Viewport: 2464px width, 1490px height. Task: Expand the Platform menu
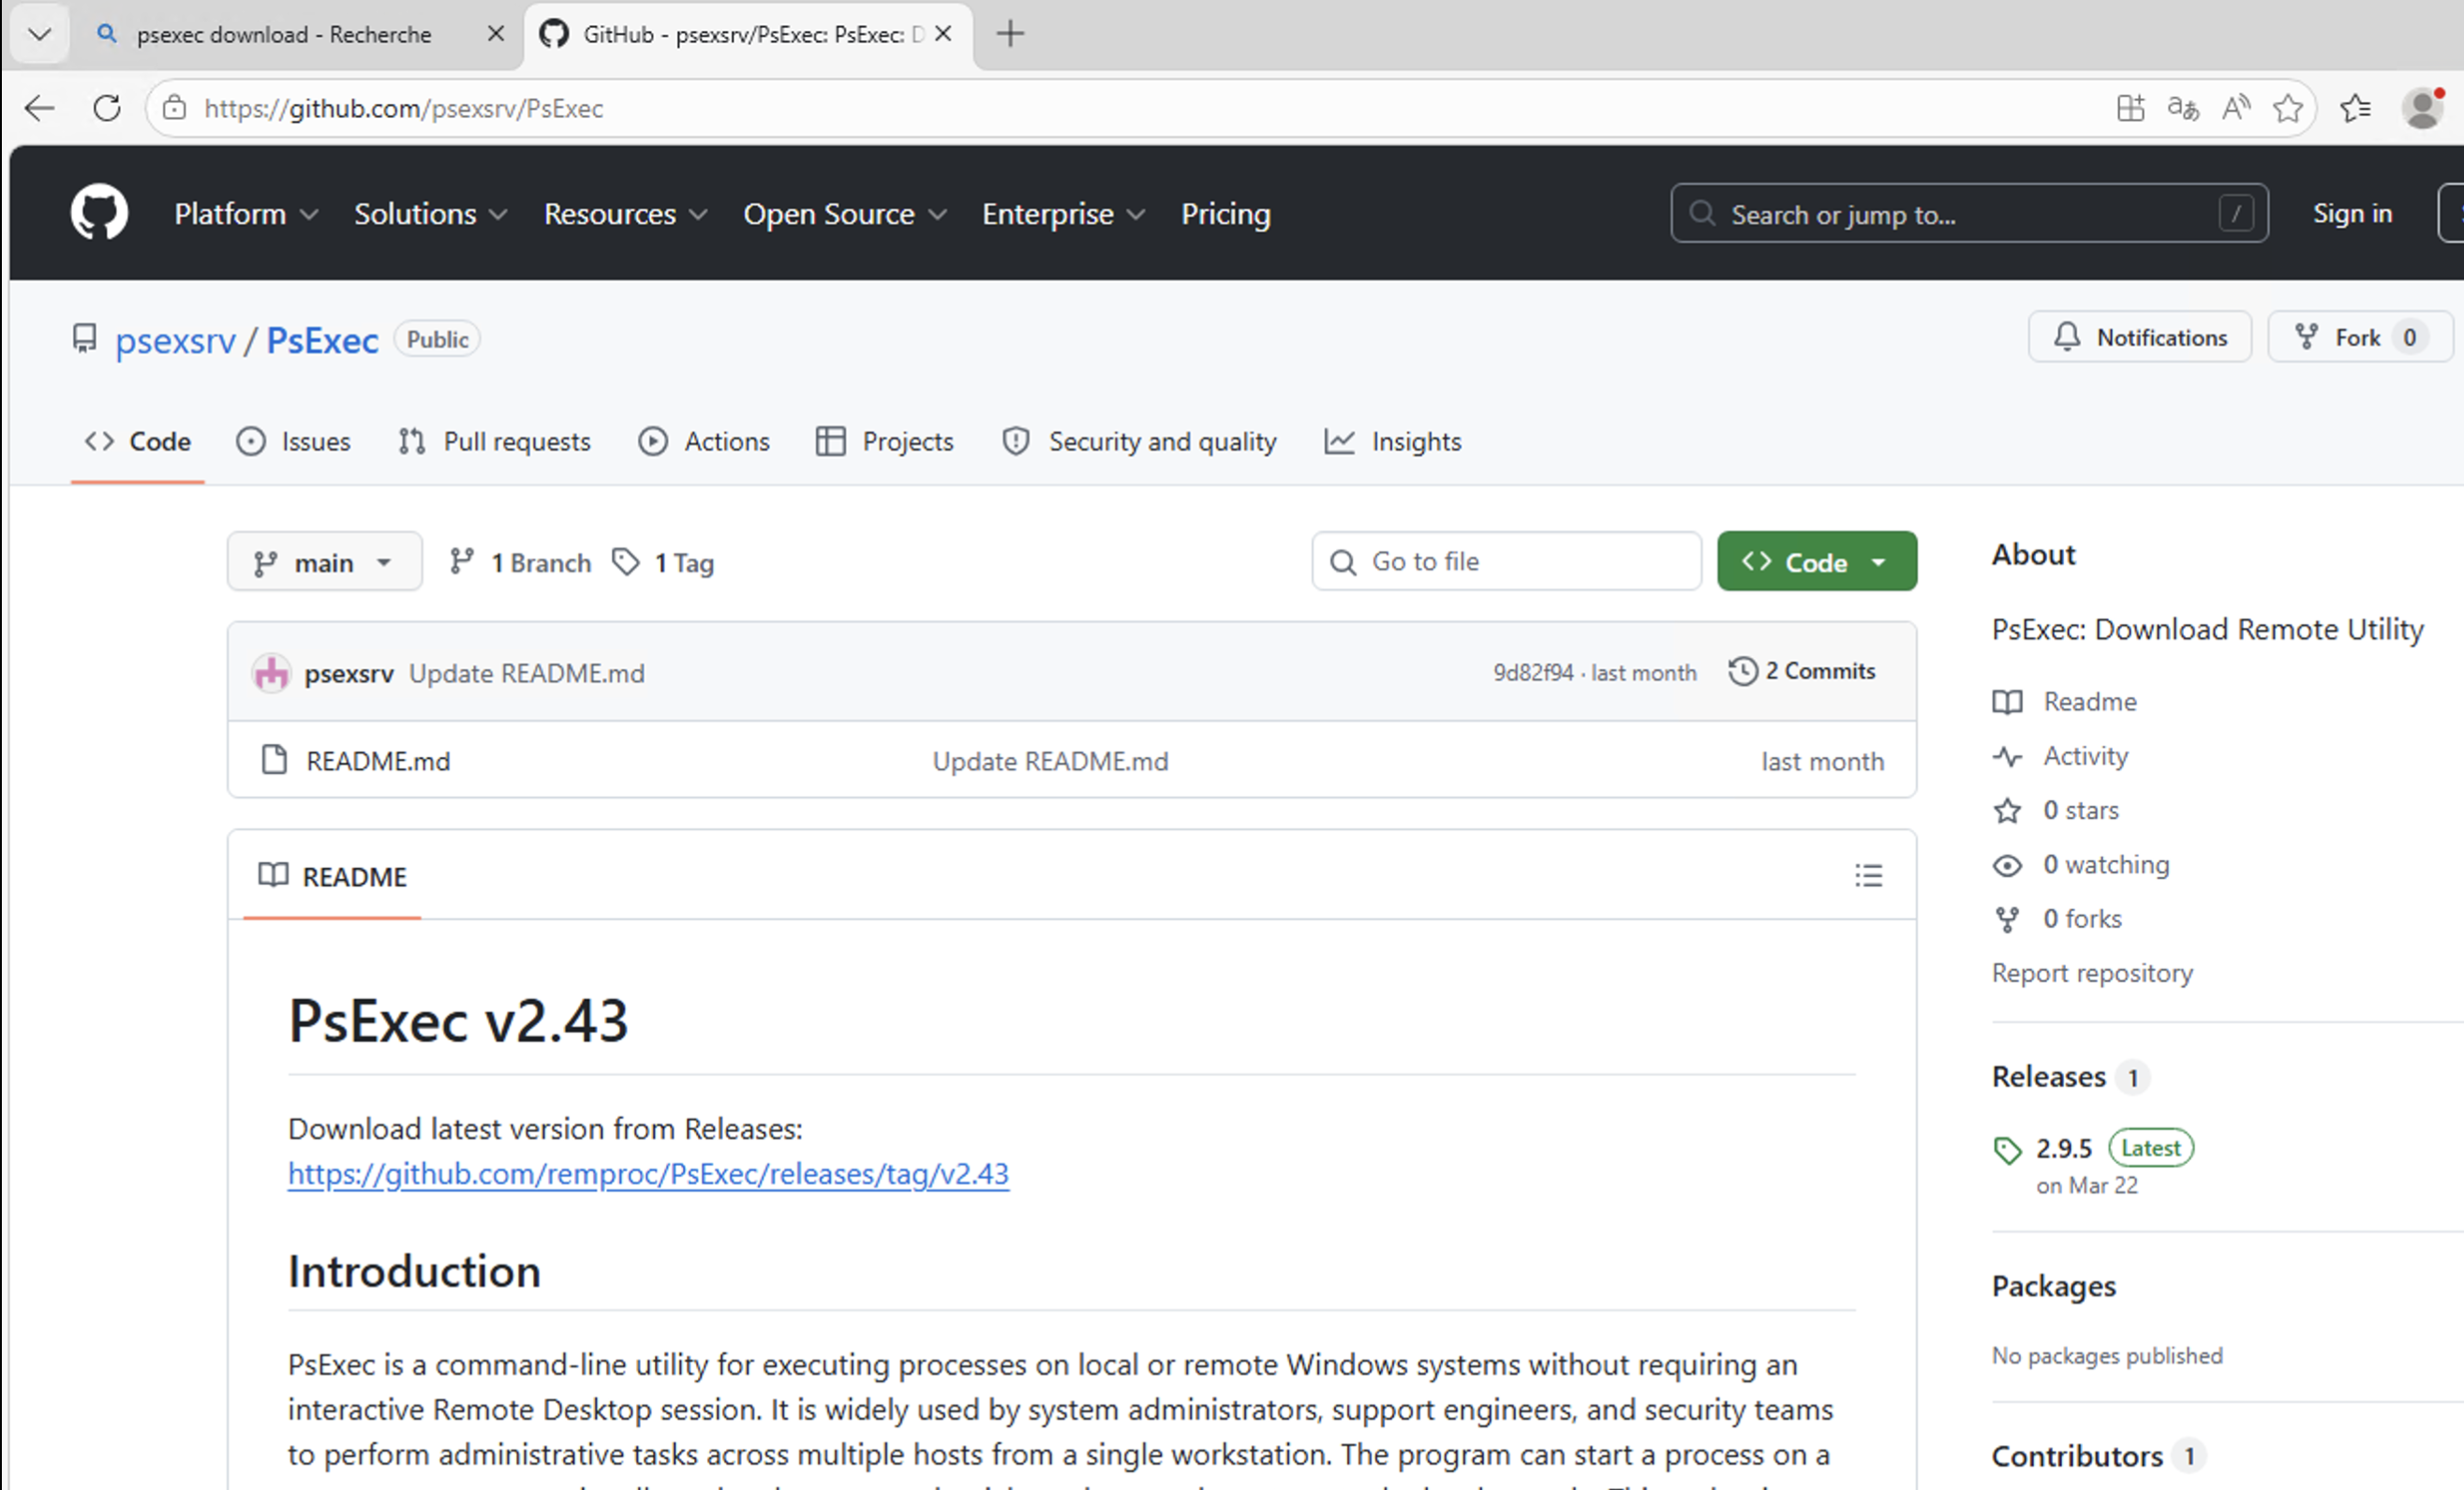246,214
